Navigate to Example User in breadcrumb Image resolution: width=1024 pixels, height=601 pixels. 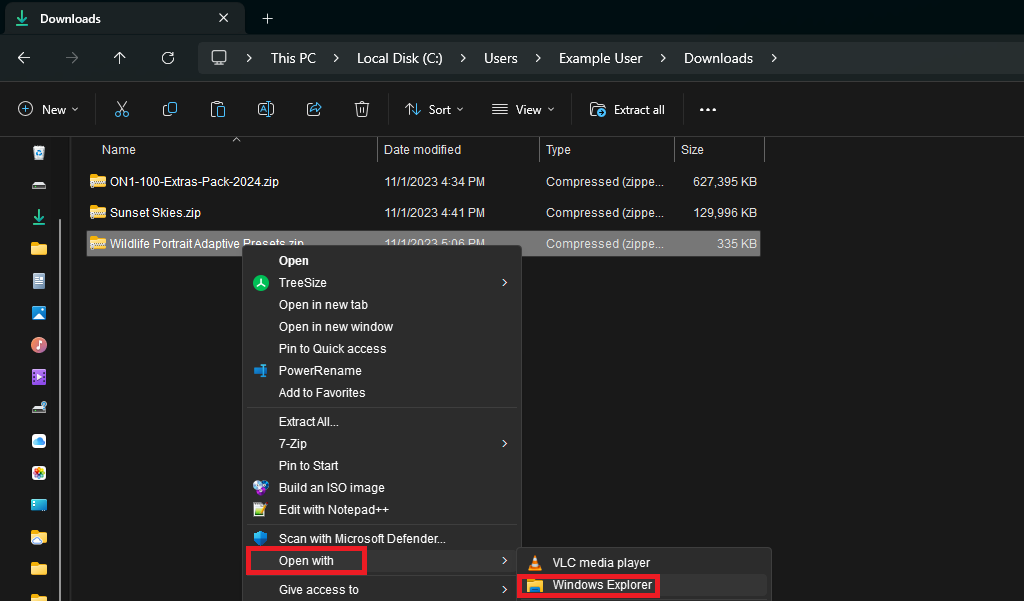point(600,58)
